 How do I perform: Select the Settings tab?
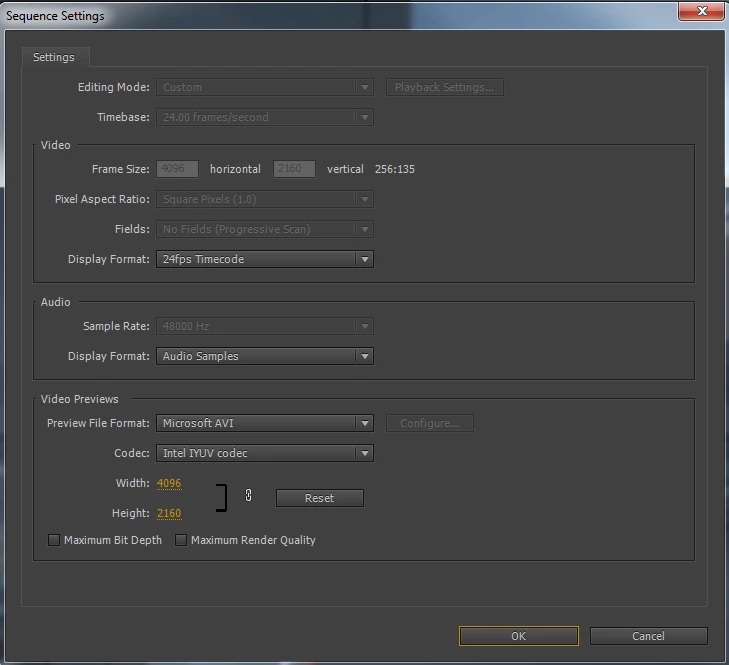click(54, 57)
